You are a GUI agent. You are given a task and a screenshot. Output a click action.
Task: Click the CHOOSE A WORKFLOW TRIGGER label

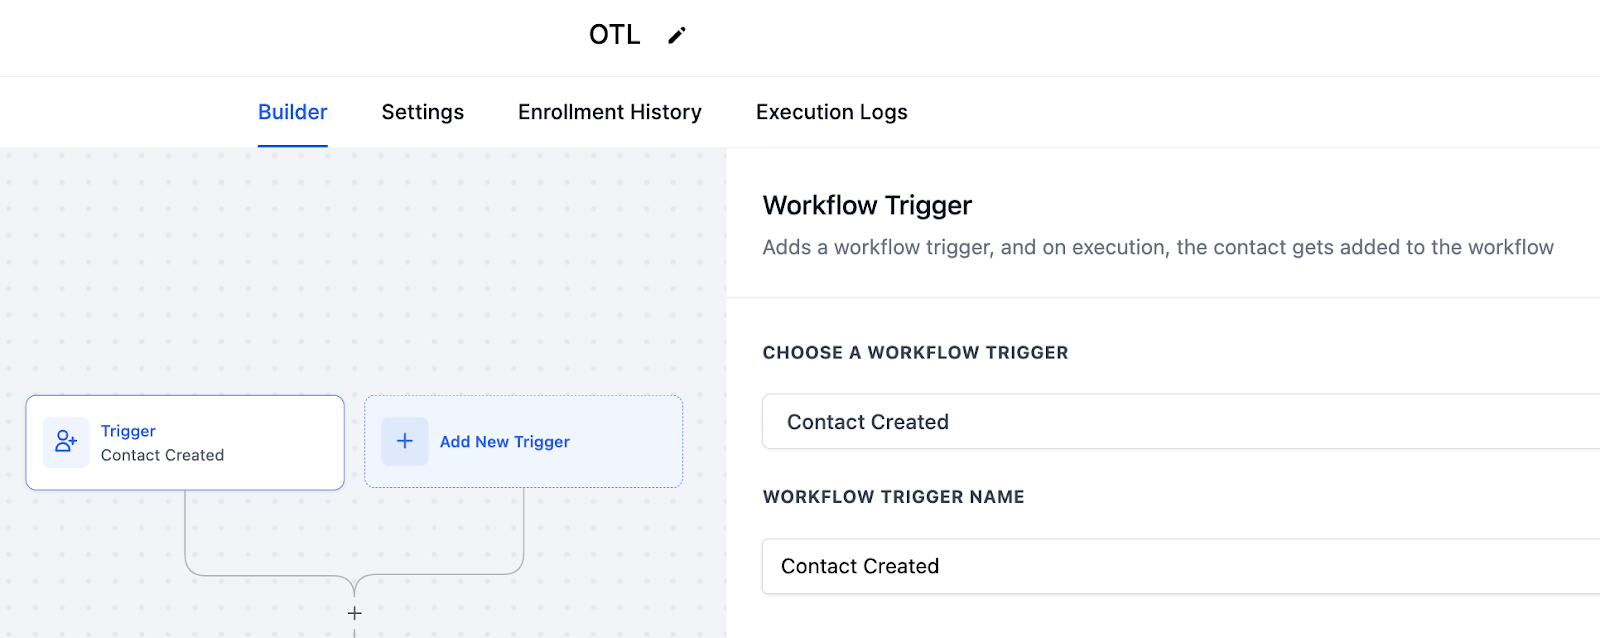click(915, 353)
